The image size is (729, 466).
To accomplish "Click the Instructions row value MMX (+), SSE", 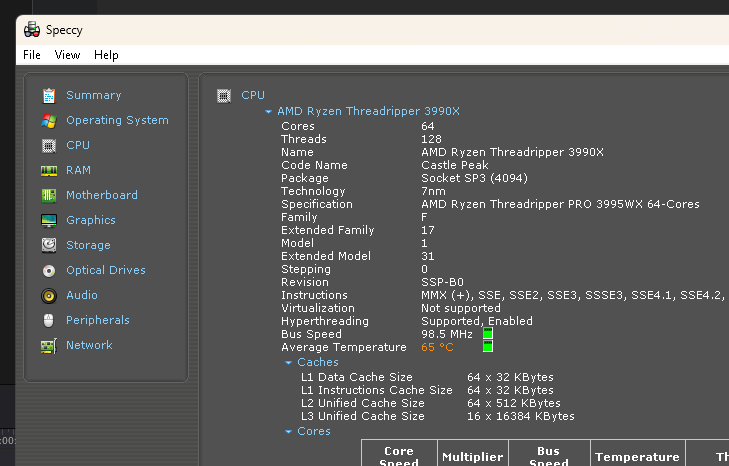I will tap(572, 295).
